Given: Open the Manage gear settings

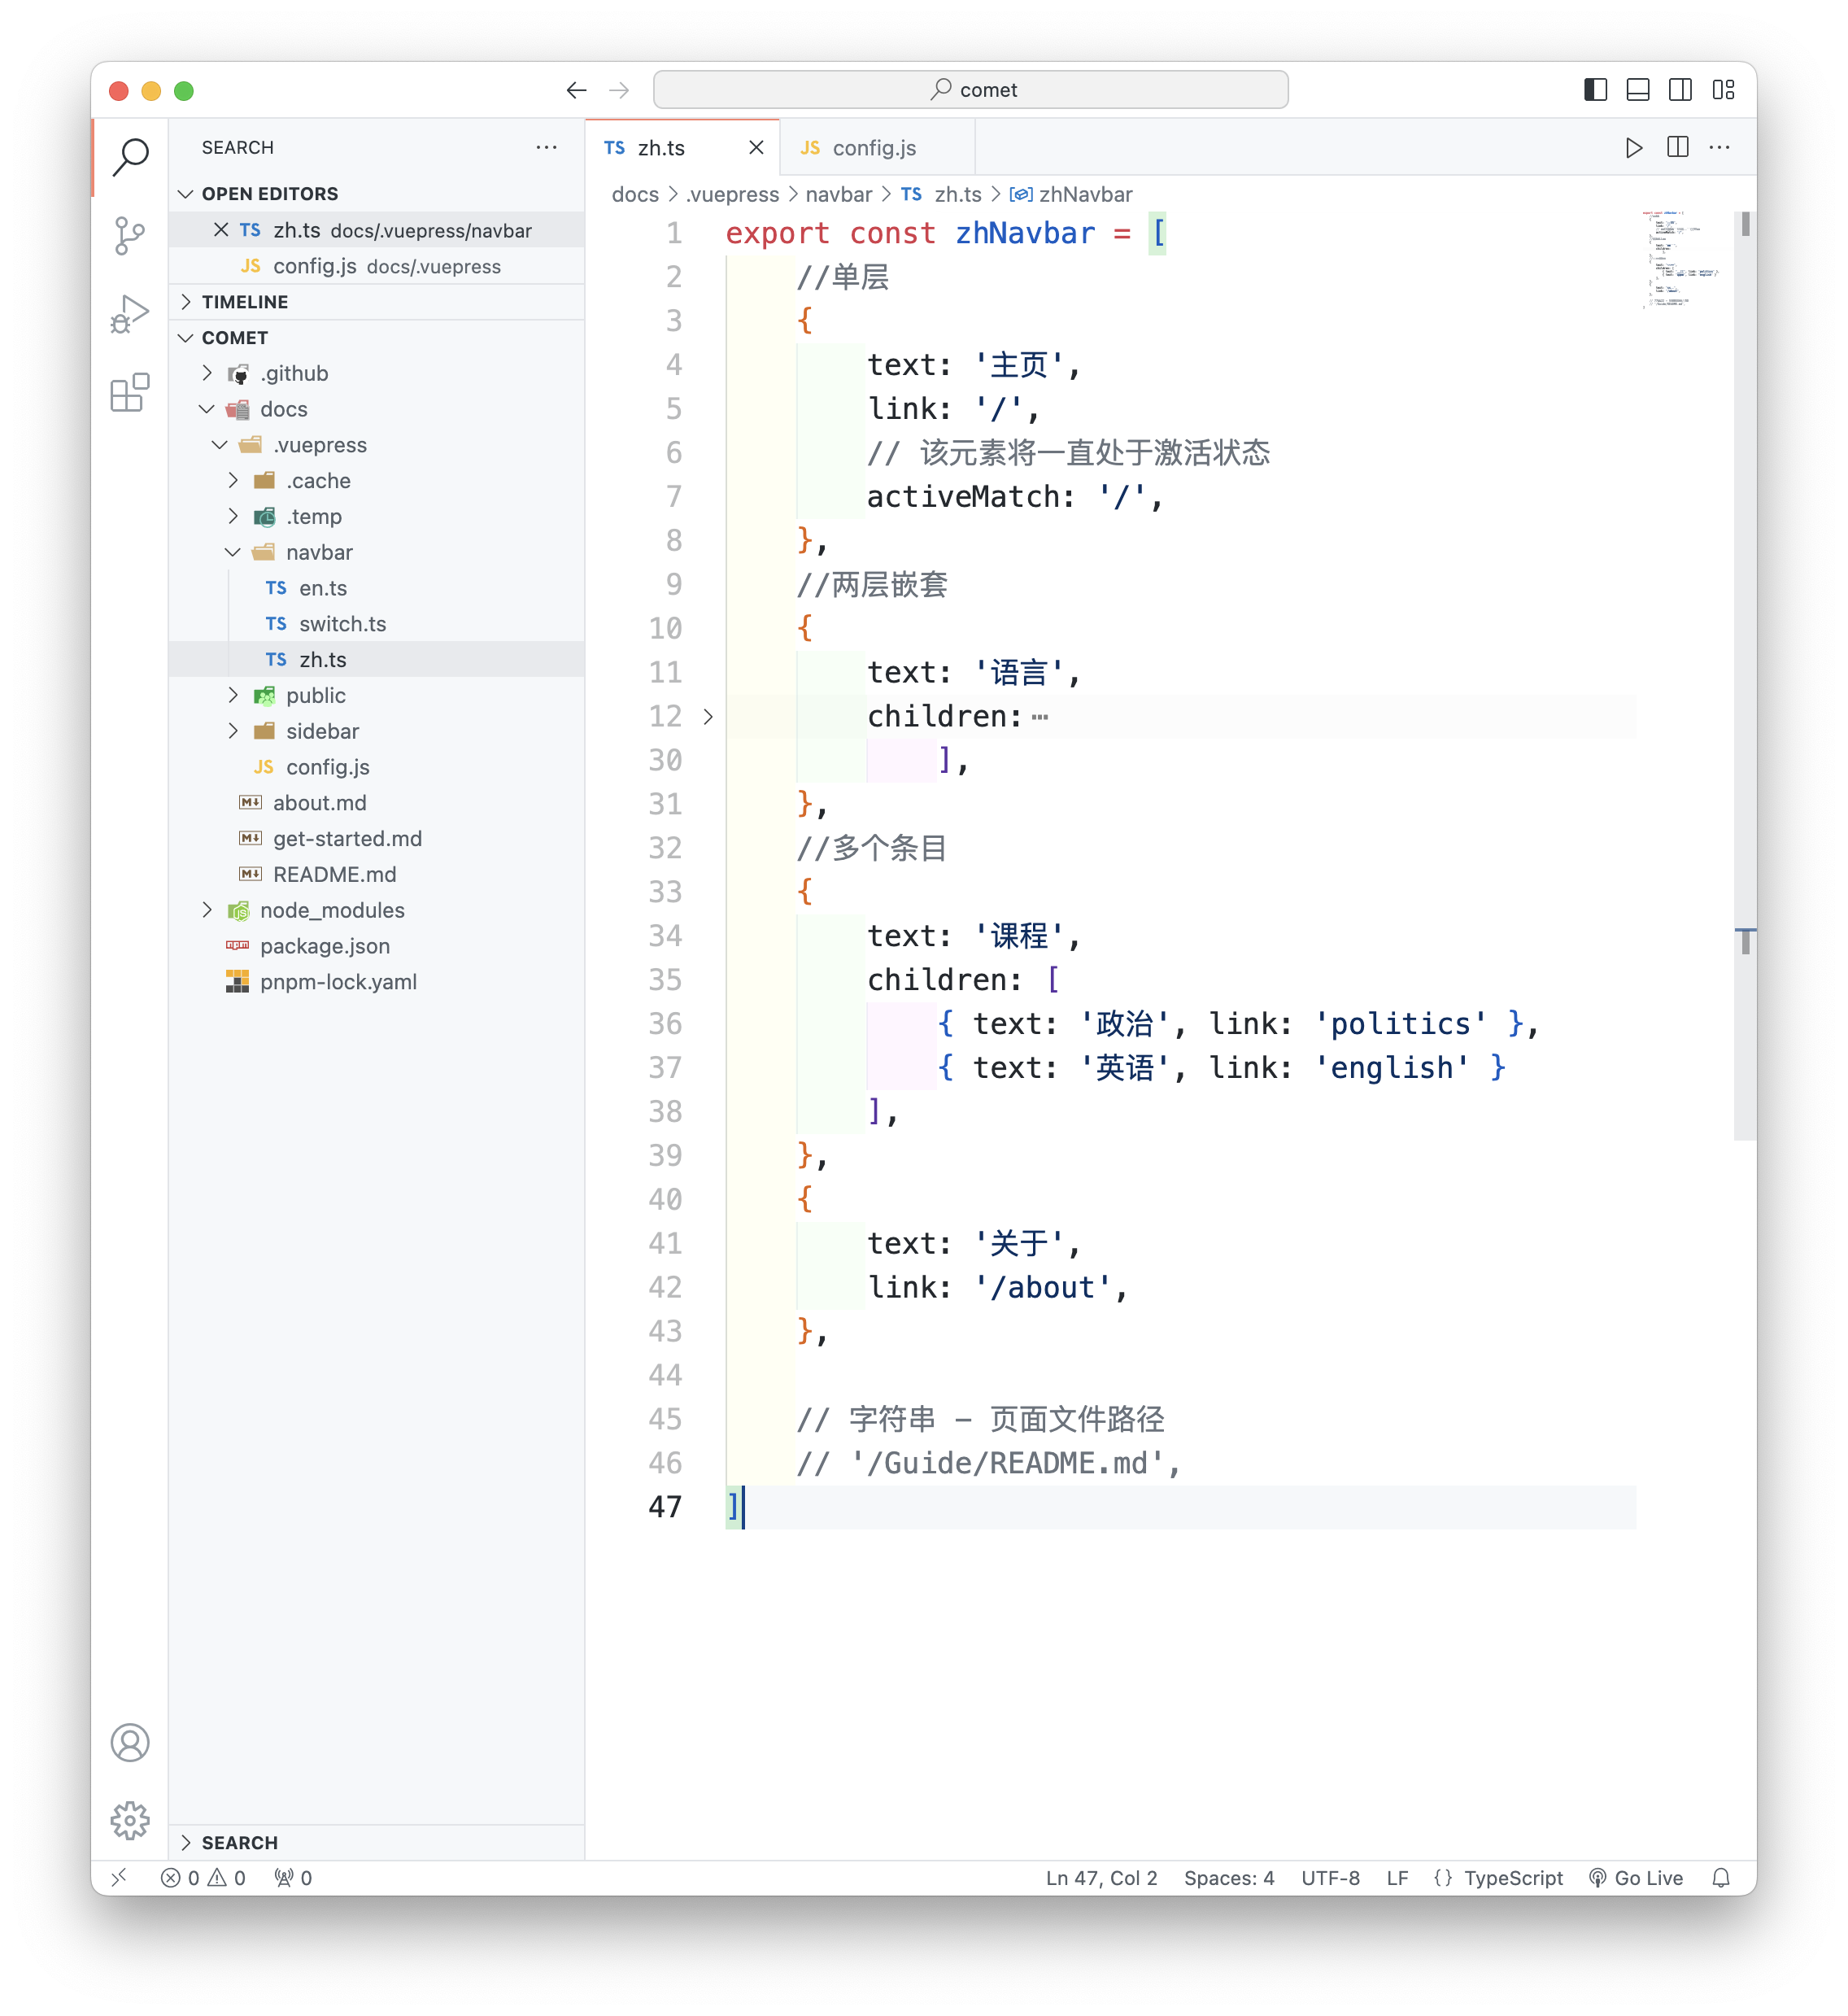Looking at the screenshot, I should click(x=129, y=1820).
